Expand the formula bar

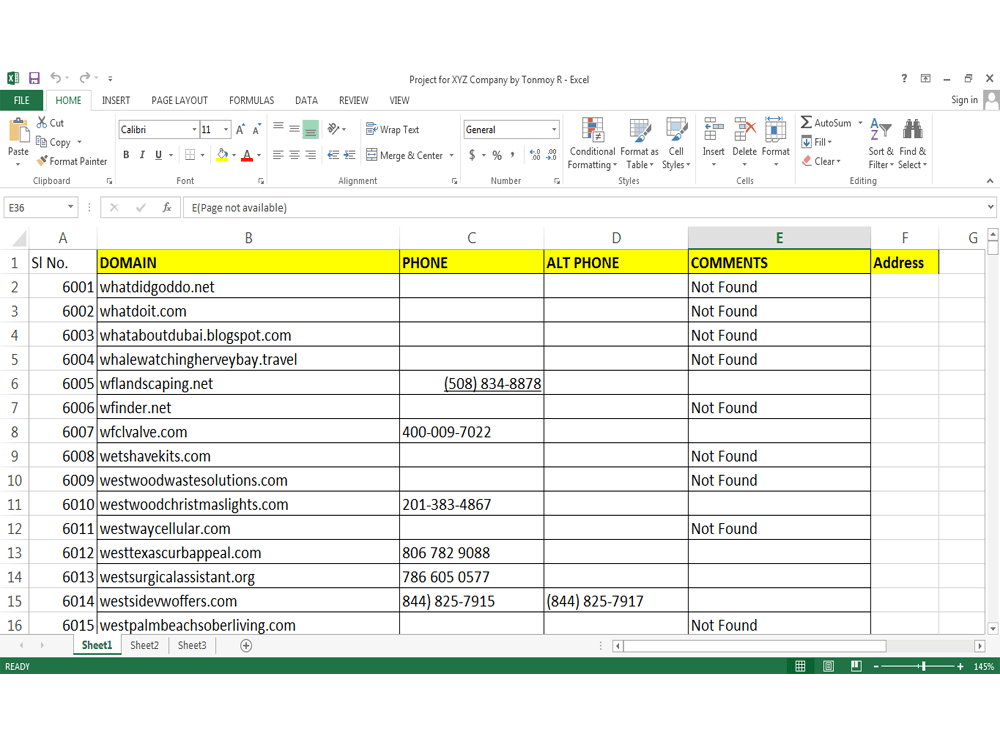(x=990, y=207)
